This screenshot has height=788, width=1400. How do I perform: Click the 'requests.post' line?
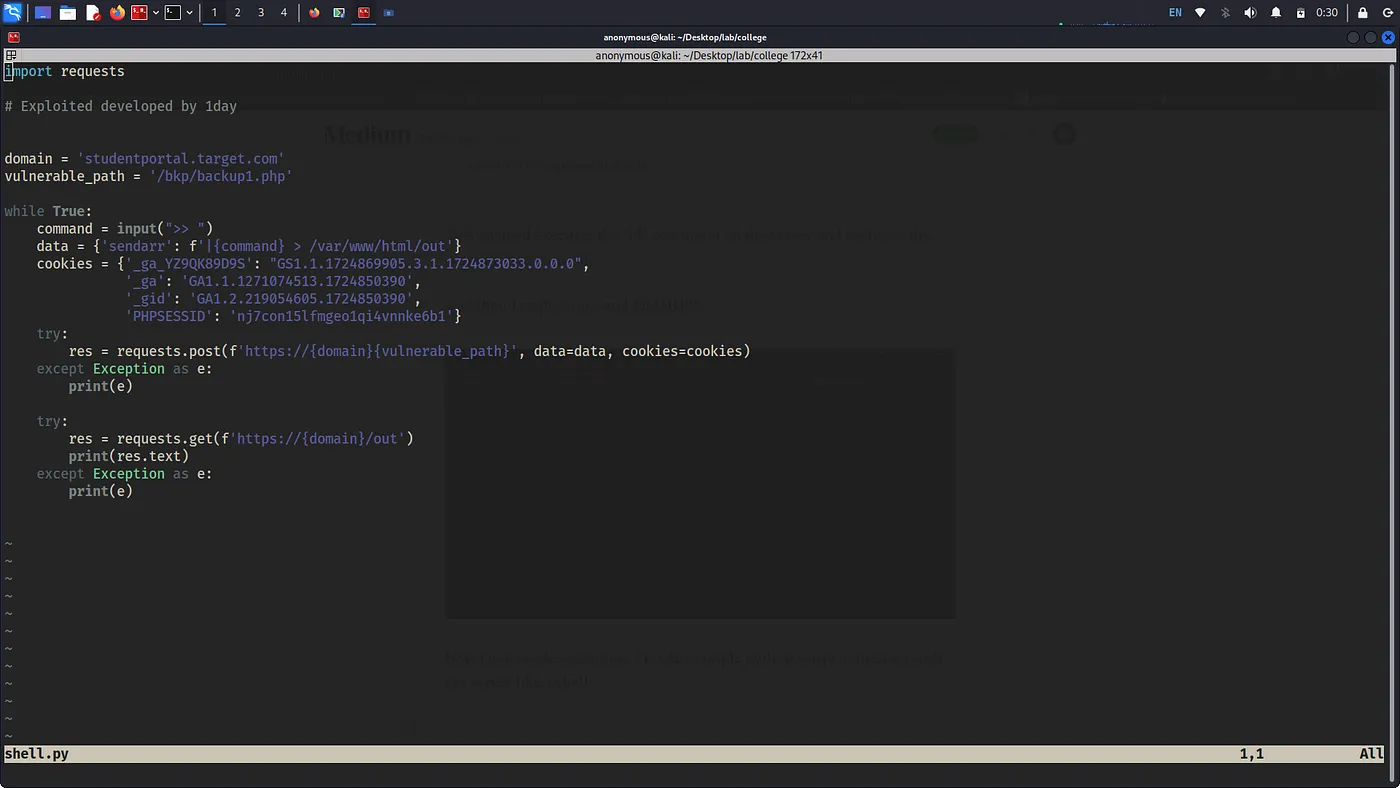click(409, 351)
